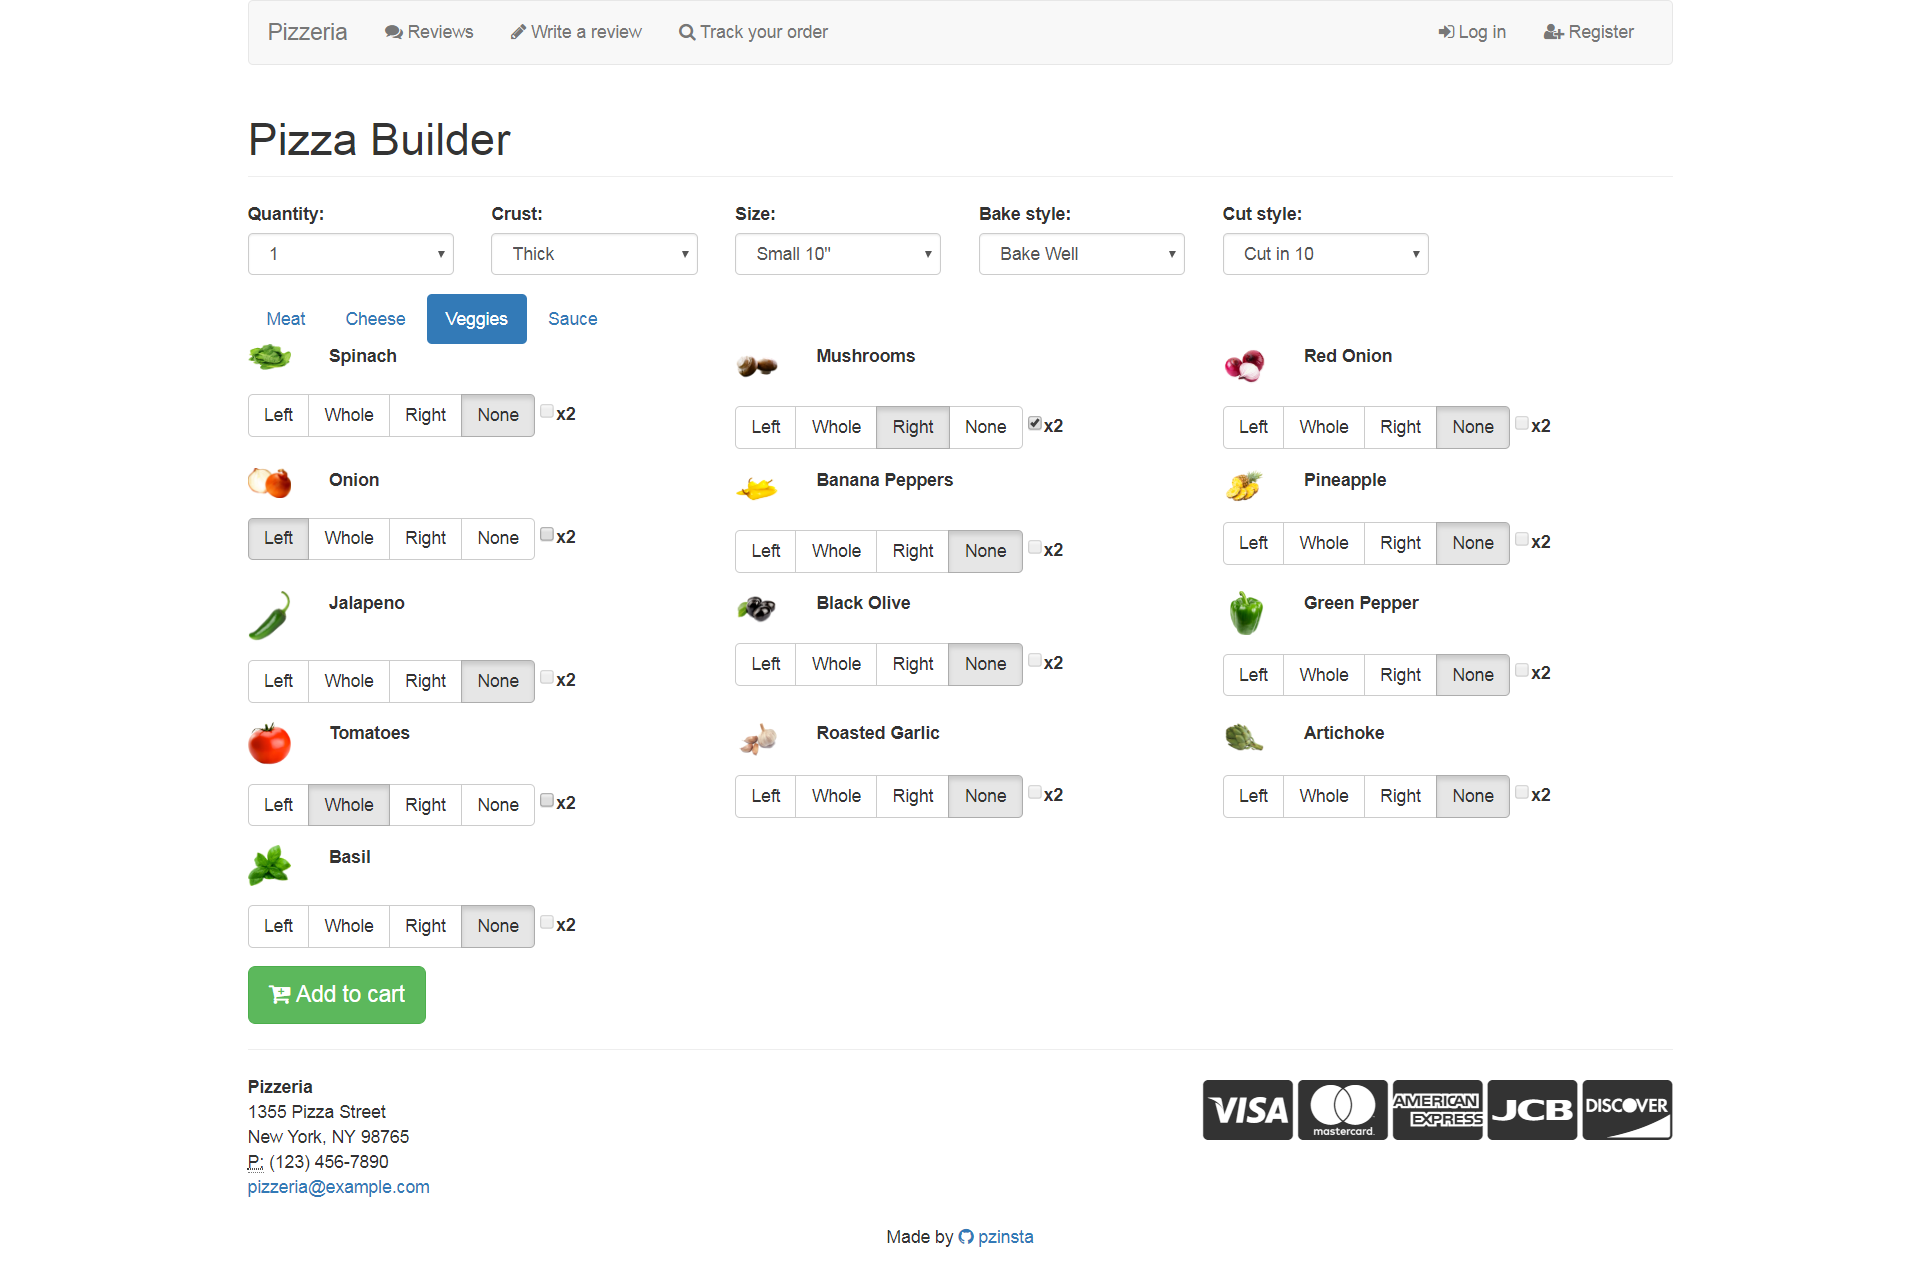Open the Cut style dropdown
This screenshot has height=1262, width=1920.
[1325, 254]
